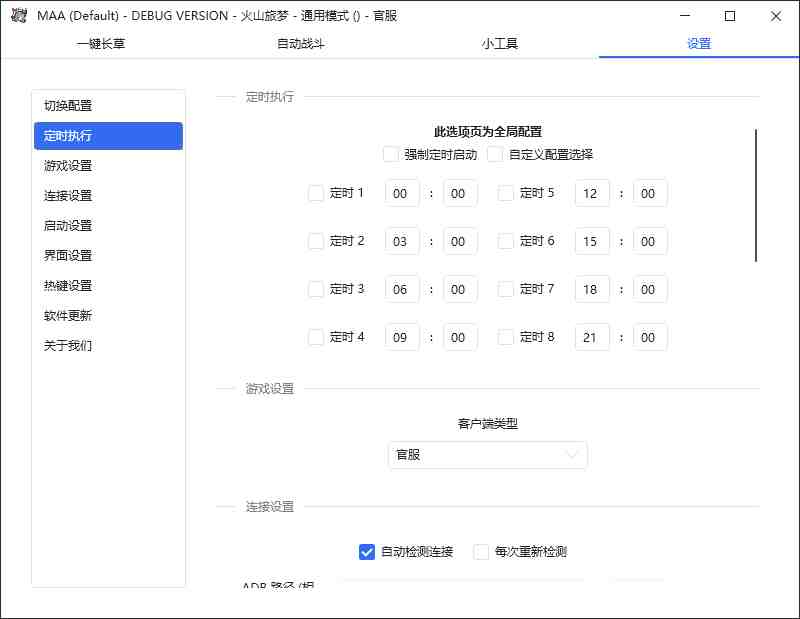This screenshot has width=800, height=619.
Task: Open 游戏设置 from the sidebar
Action: click(x=108, y=166)
